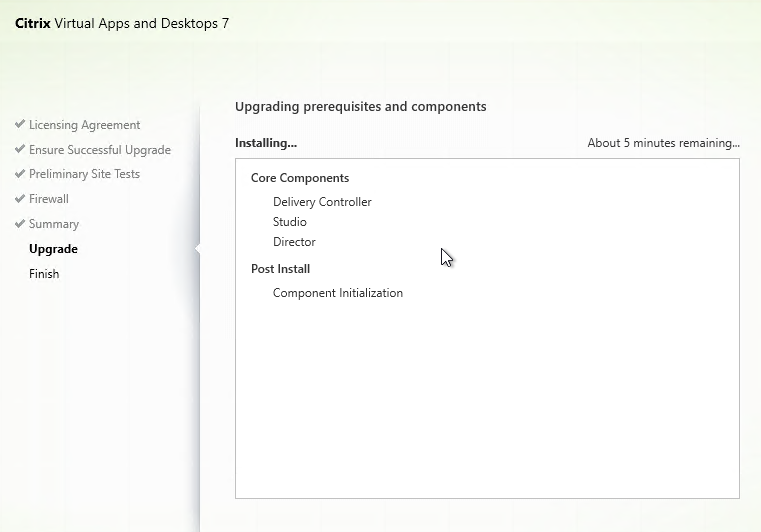Click the arrow pointer marking the Upgrade step
This screenshot has height=532, width=761.
(198, 249)
